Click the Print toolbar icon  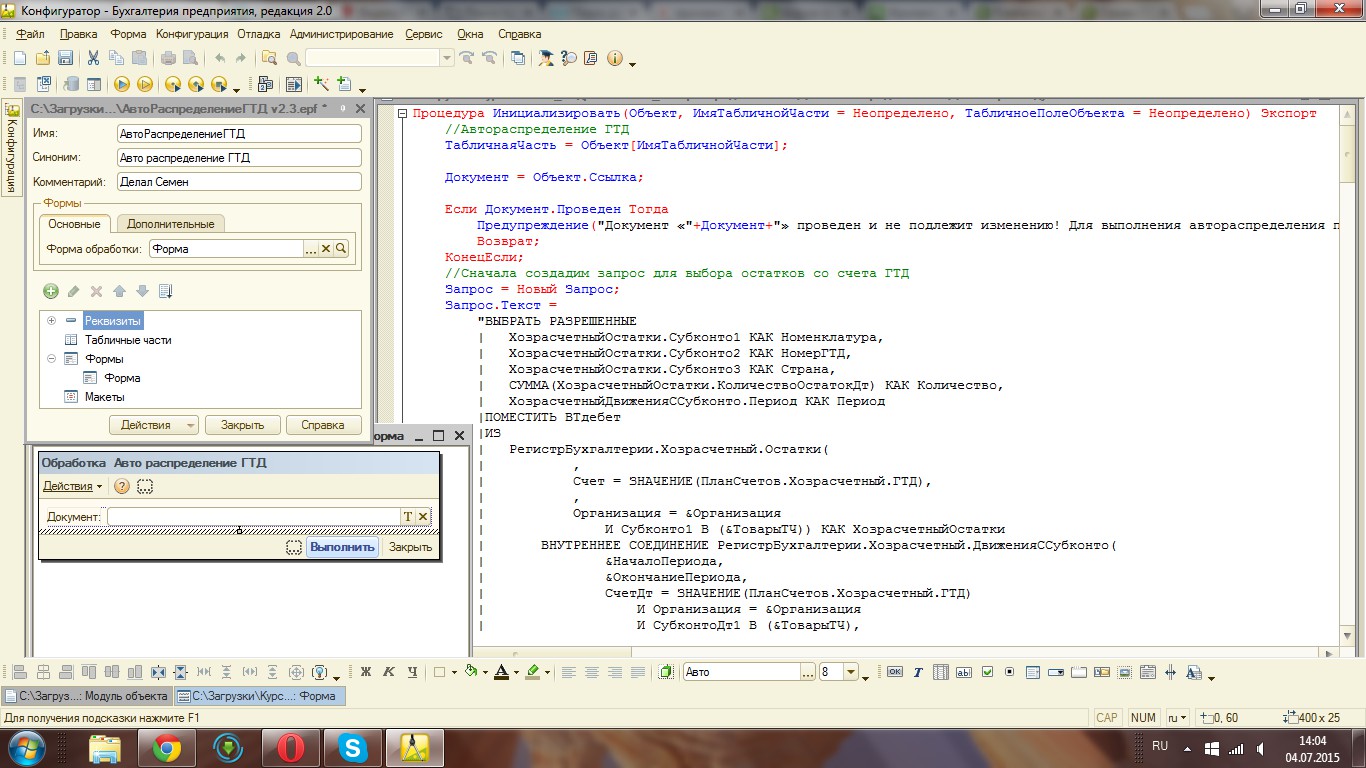[x=168, y=58]
